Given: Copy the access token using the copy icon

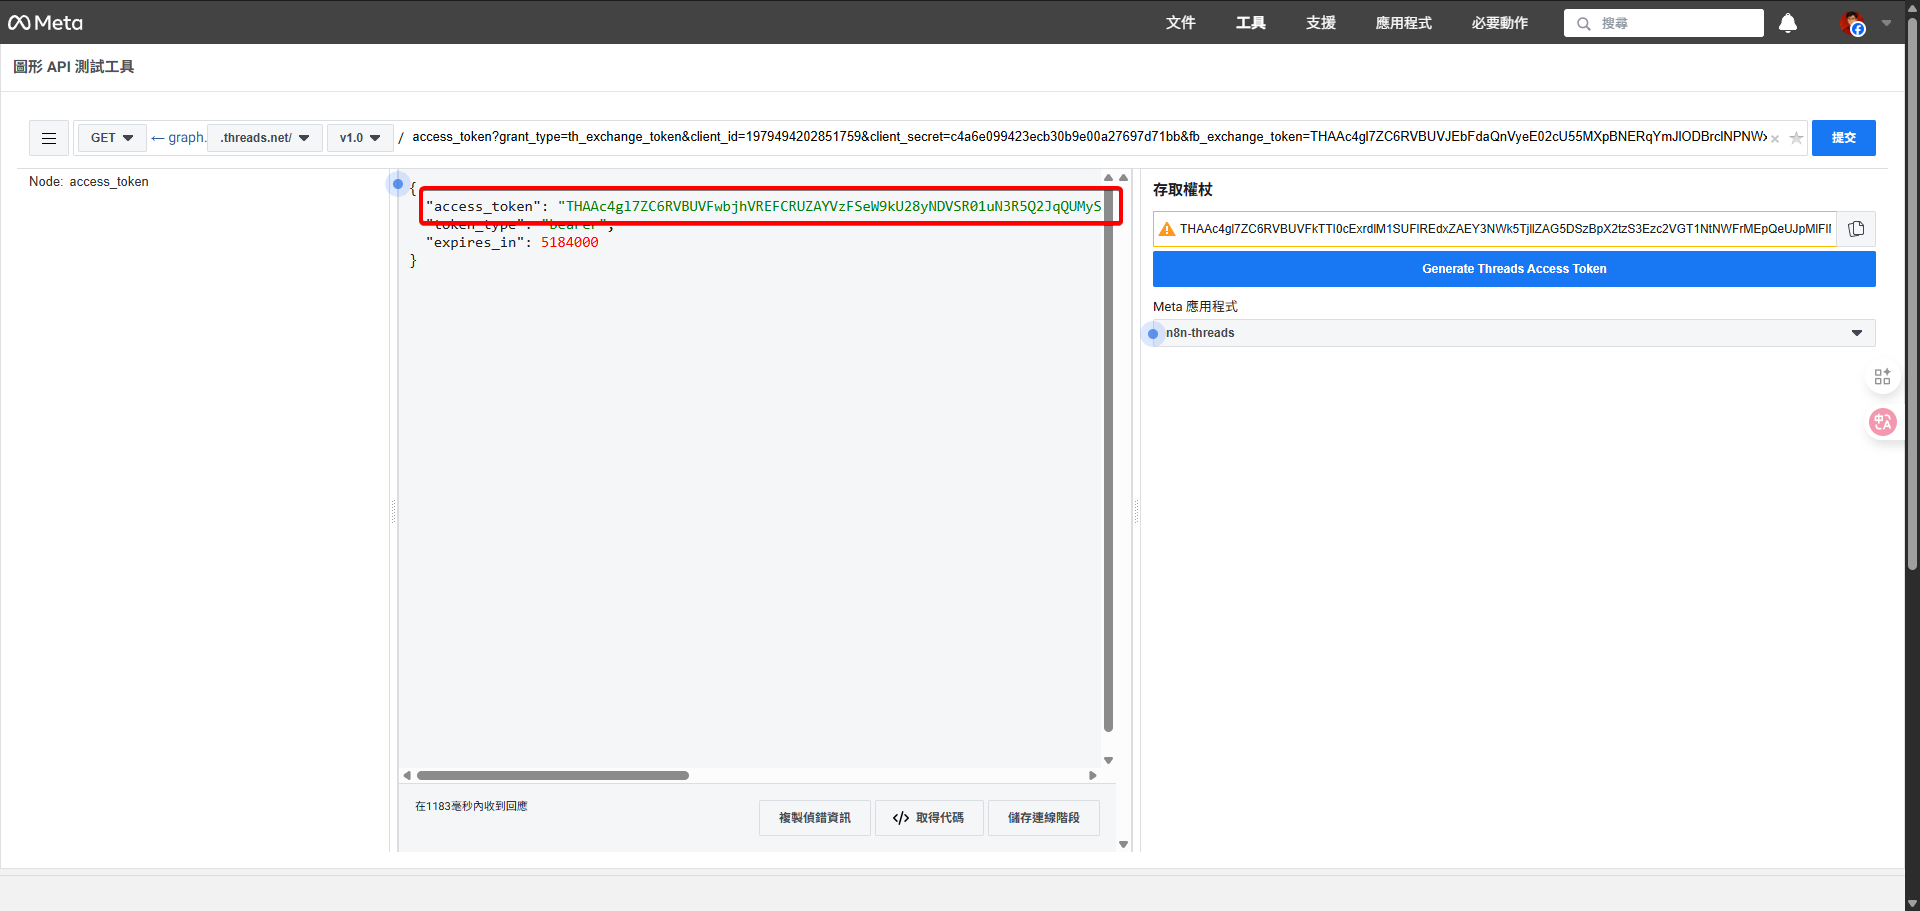Looking at the screenshot, I should pos(1857,228).
